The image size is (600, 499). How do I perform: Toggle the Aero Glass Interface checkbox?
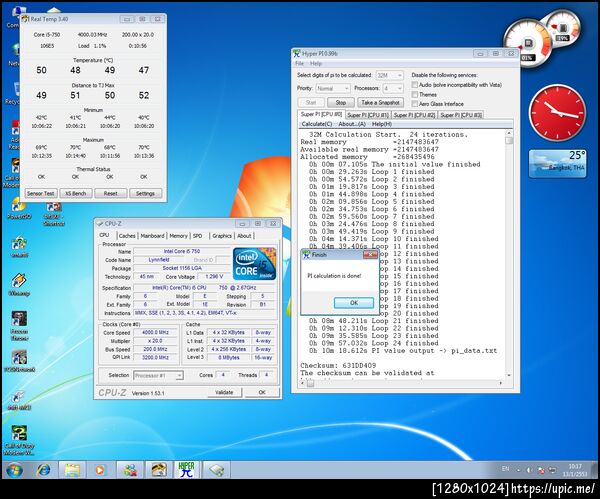pos(414,104)
